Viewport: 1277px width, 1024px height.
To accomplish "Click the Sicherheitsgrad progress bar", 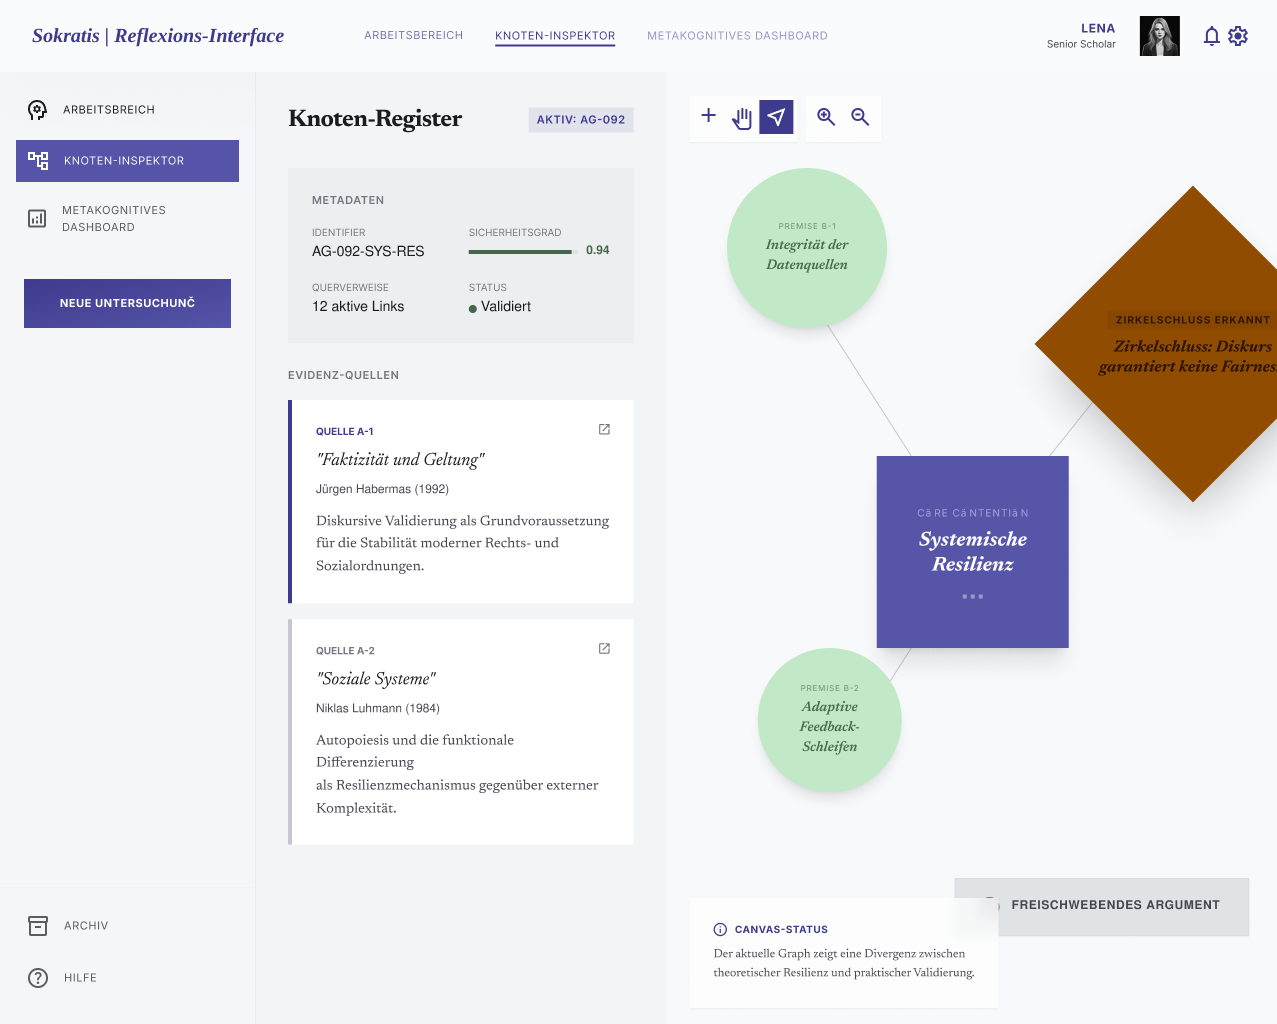I will [x=520, y=251].
